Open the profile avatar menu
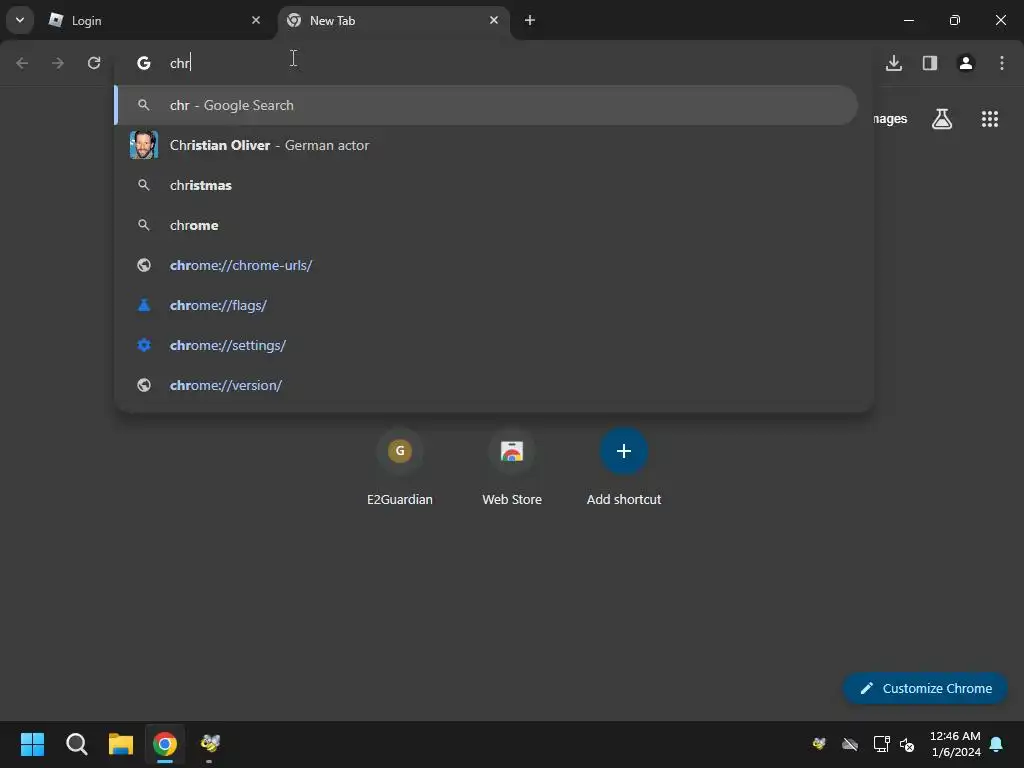Image resolution: width=1024 pixels, height=768 pixels. pos(965,63)
